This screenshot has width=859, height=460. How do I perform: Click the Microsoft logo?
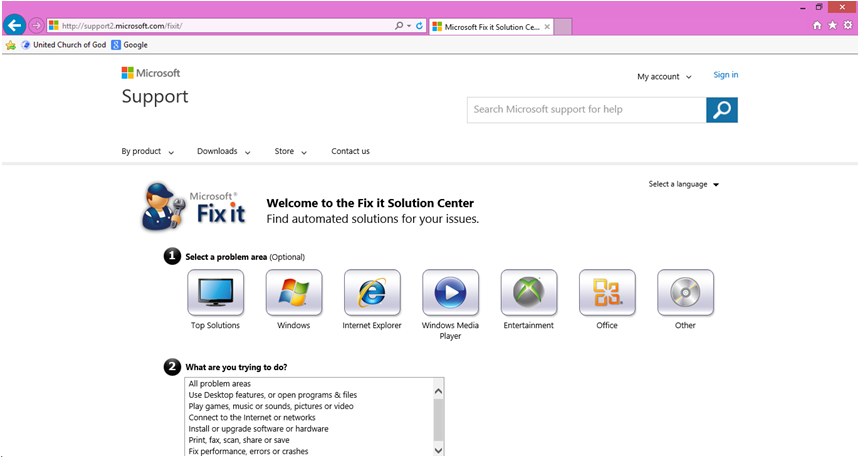point(151,73)
